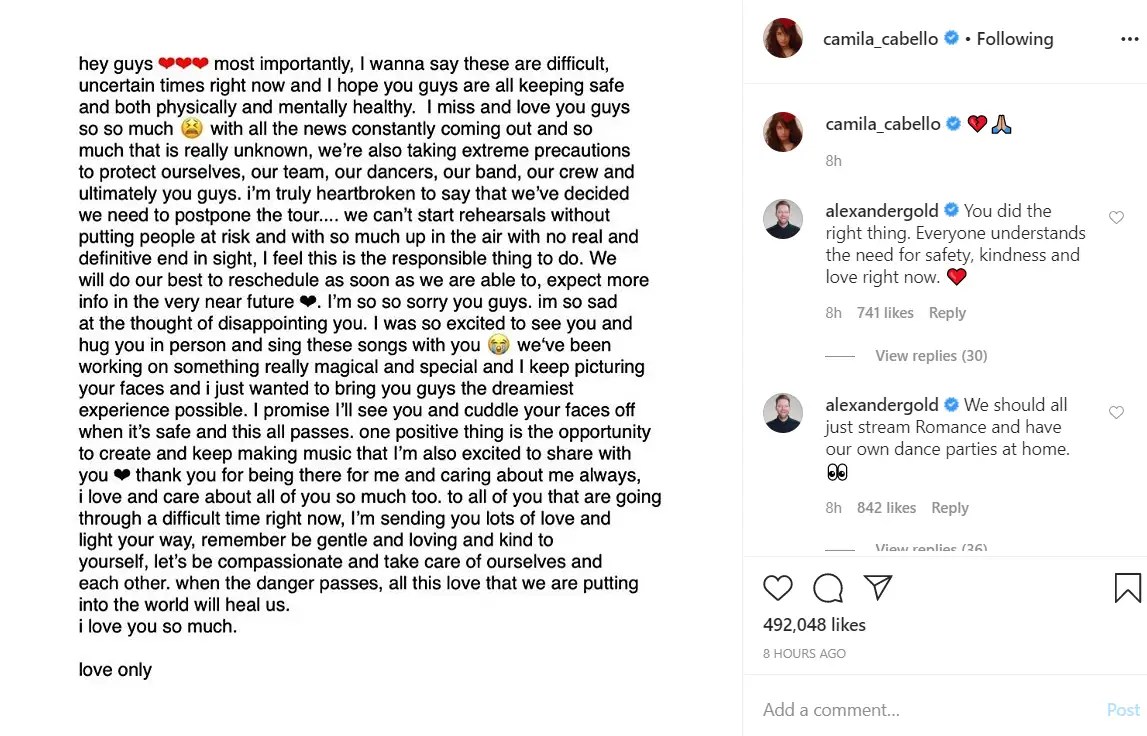Share the post via the paper plane icon

coord(878,588)
